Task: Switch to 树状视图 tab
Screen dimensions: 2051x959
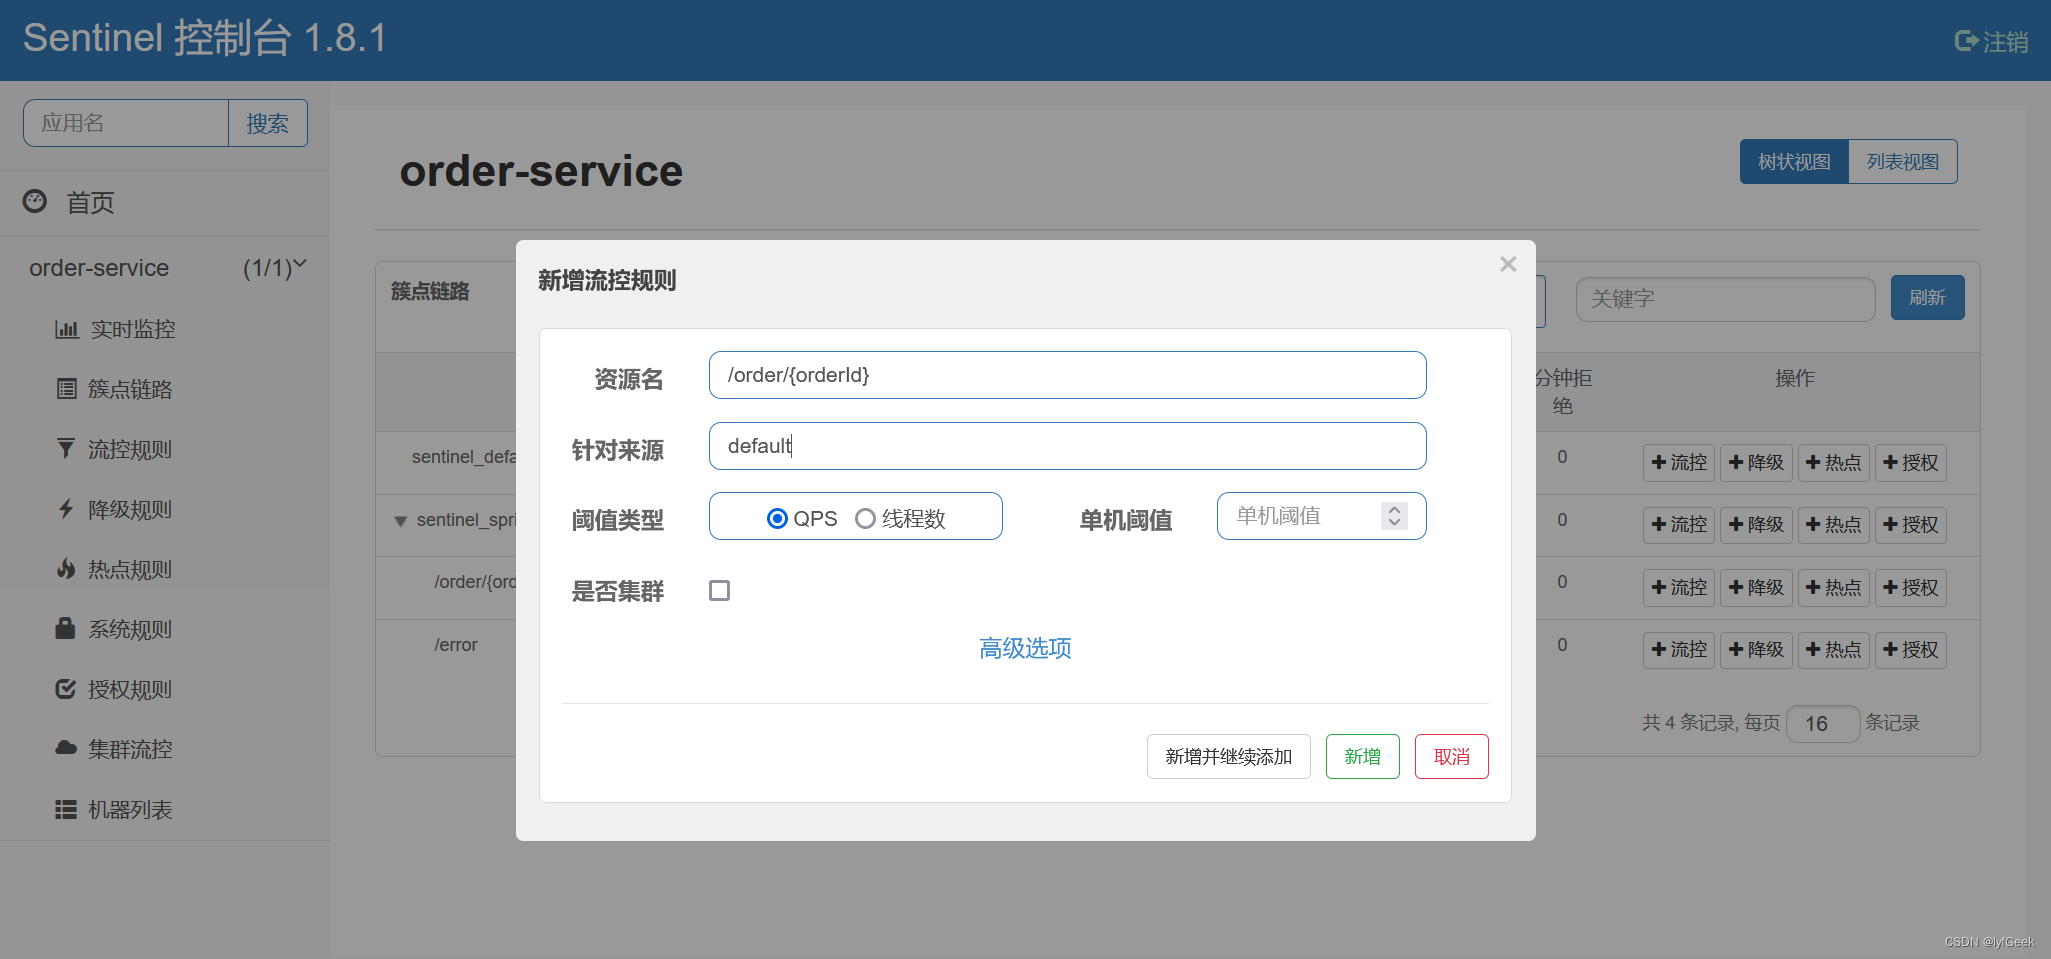Action: click(1794, 161)
